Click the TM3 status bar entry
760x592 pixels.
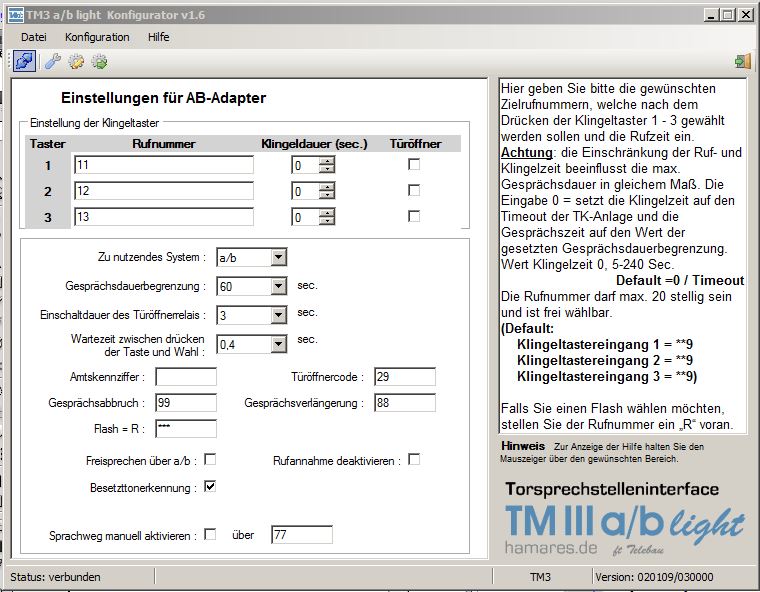click(540, 577)
